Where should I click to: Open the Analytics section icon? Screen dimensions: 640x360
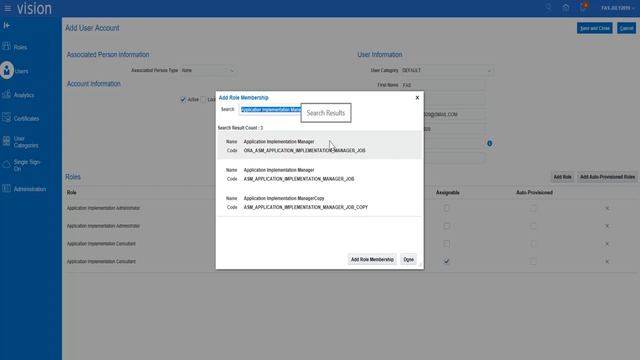pos(6,94)
